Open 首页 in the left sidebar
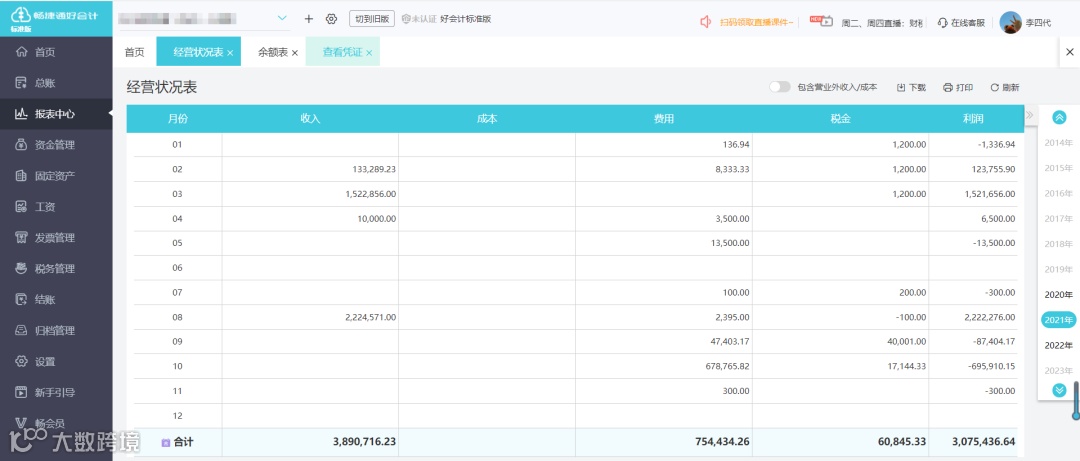1080x461 pixels. click(x=56, y=52)
